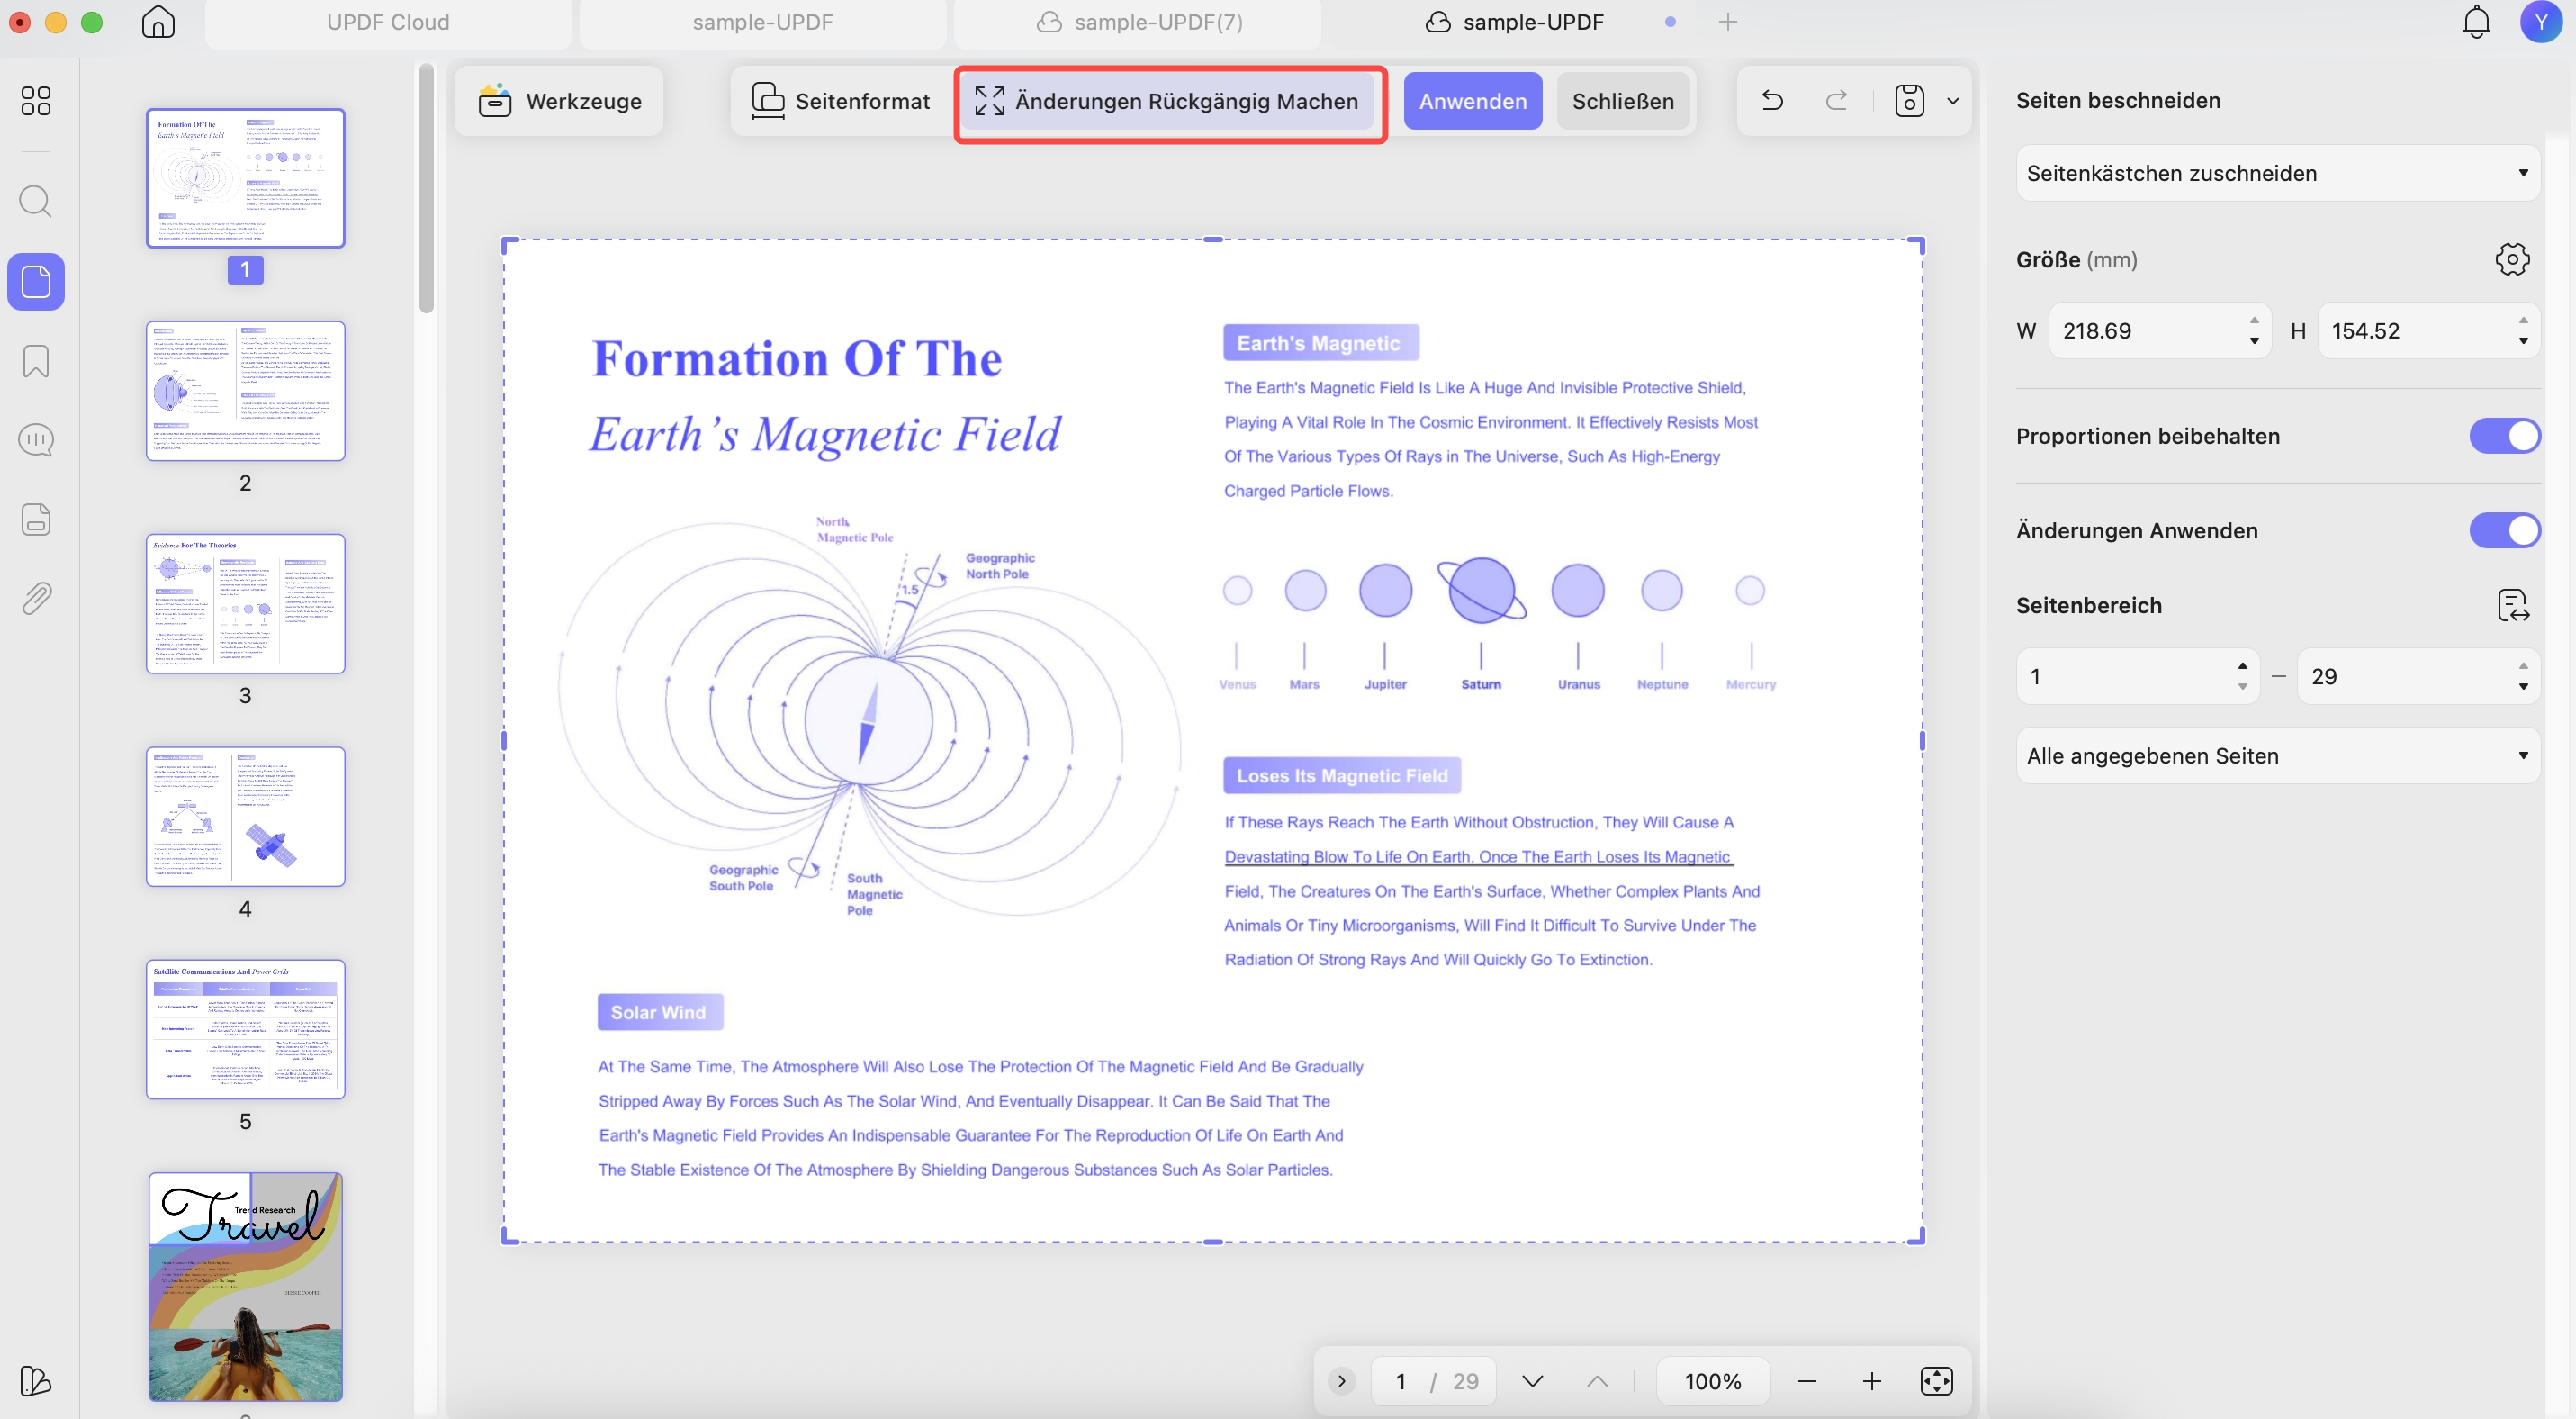The width and height of the screenshot is (2576, 1419).
Task: Select page 4 thumbnail
Action: (245, 817)
